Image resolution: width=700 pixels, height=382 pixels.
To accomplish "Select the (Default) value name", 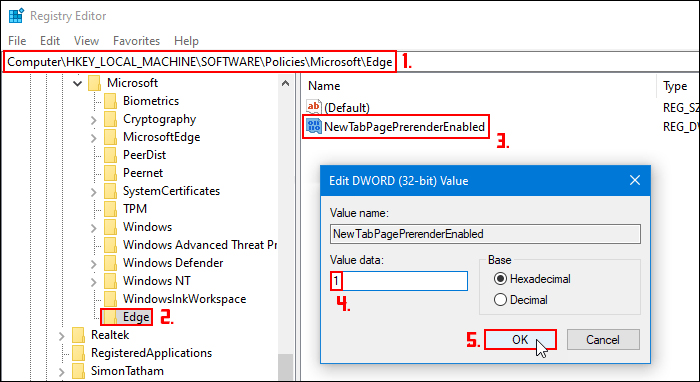I will click(x=347, y=108).
